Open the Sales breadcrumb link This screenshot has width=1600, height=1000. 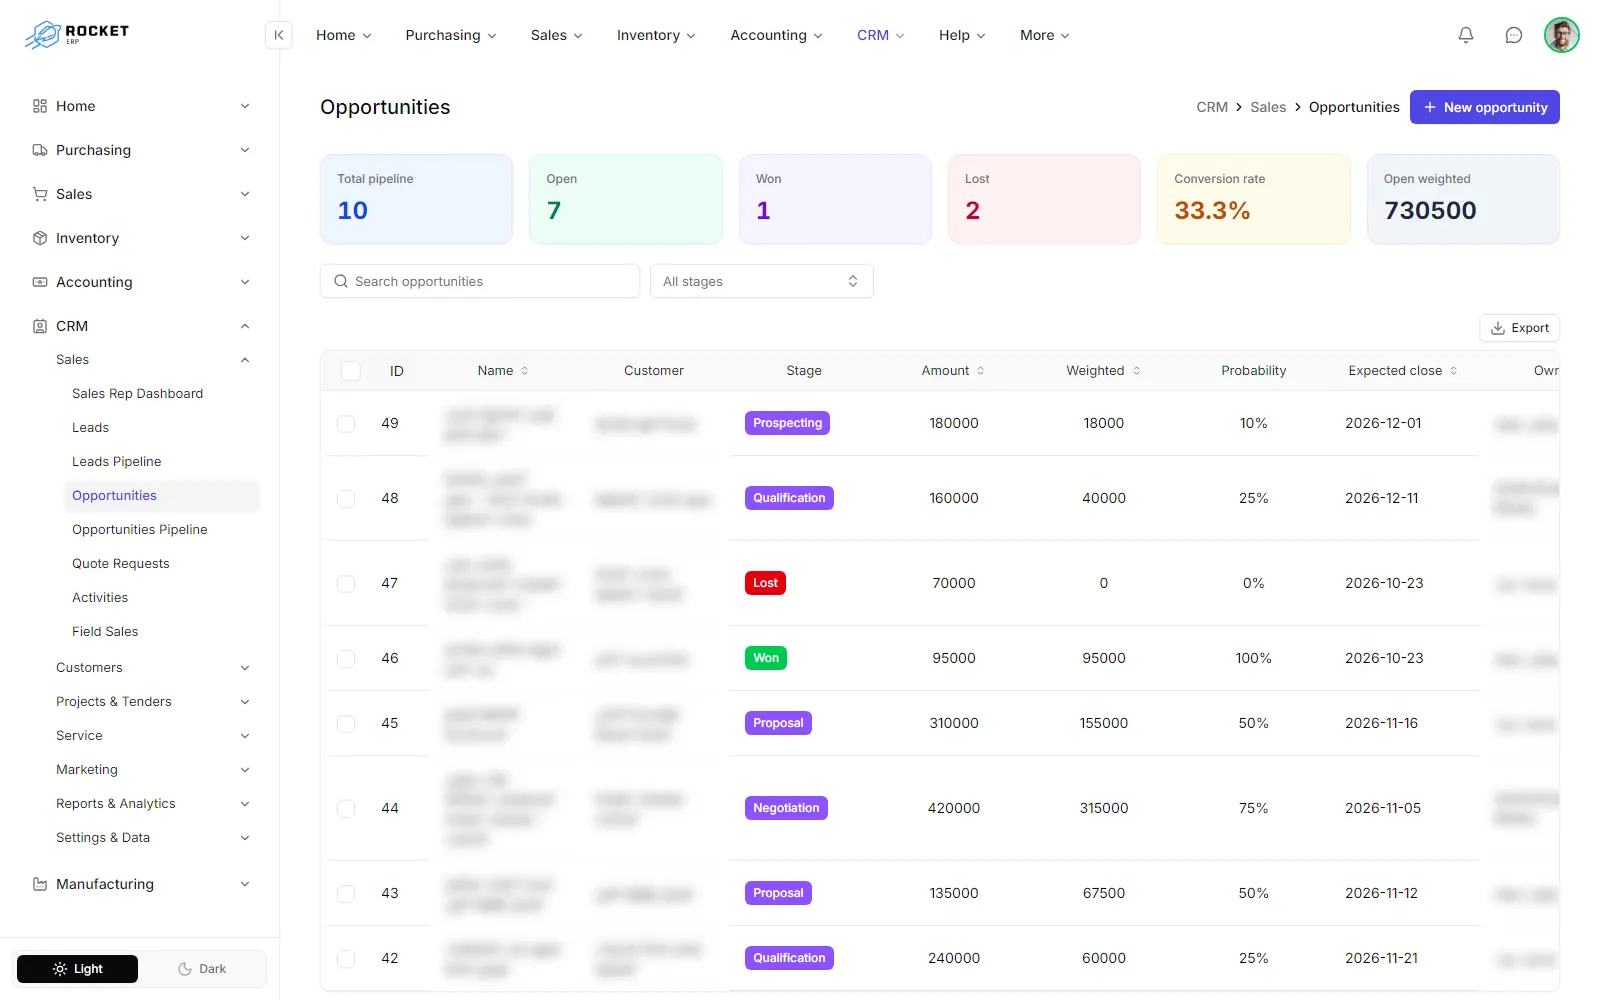(x=1268, y=107)
